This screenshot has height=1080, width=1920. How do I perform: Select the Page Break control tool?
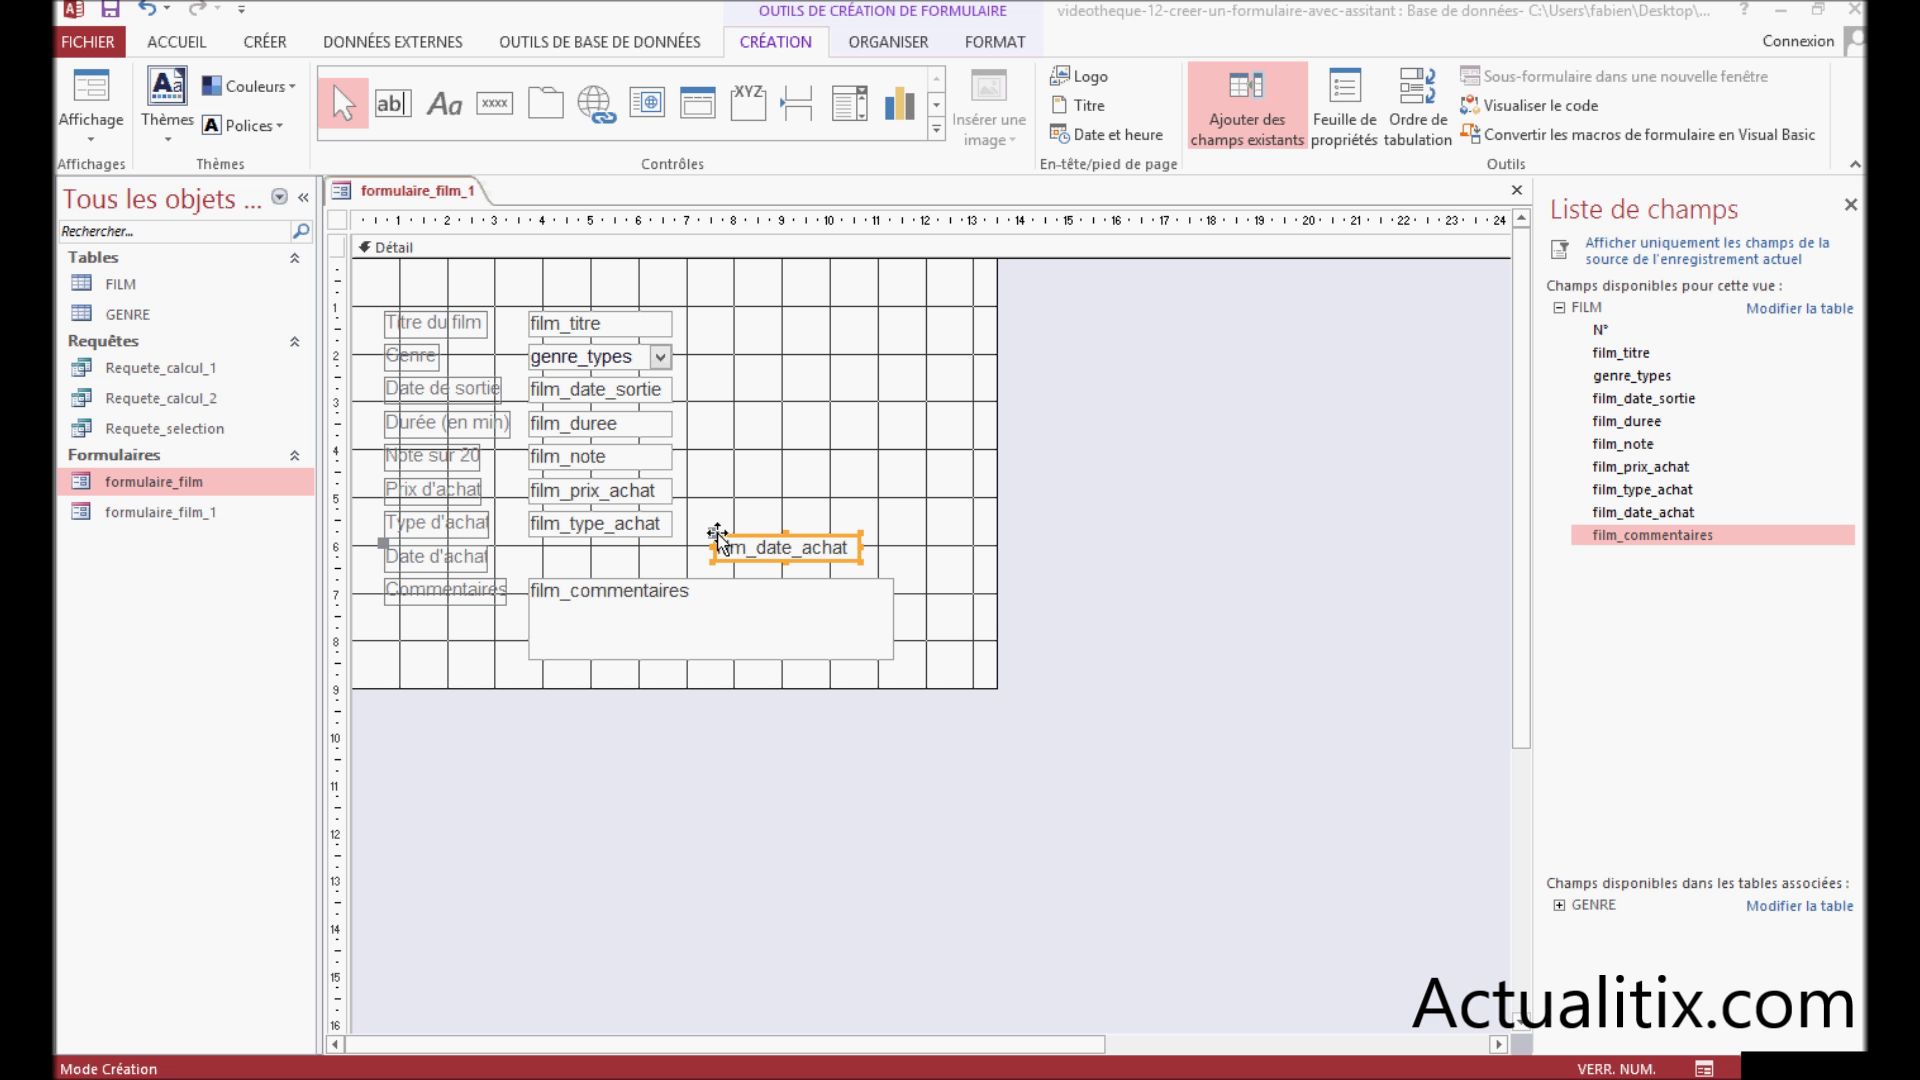[x=797, y=103]
